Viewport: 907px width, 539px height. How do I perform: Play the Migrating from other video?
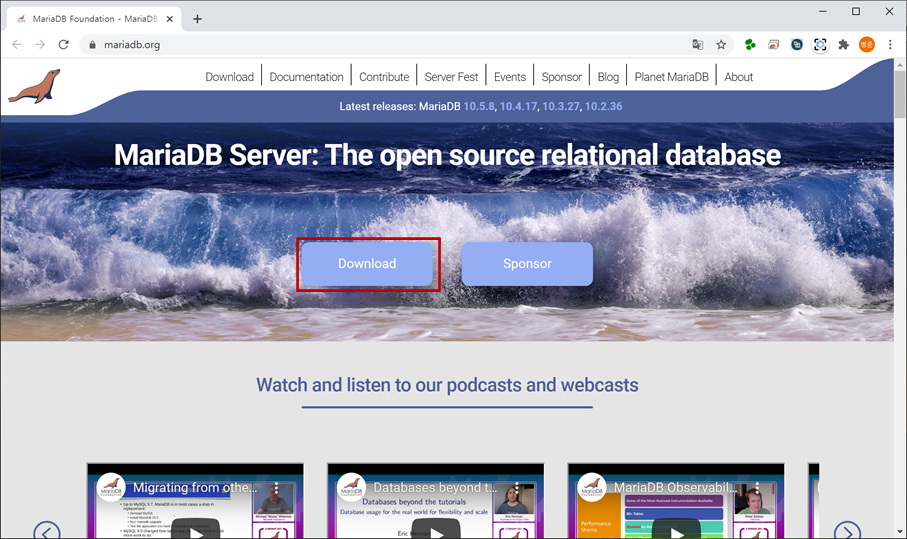(196, 529)
